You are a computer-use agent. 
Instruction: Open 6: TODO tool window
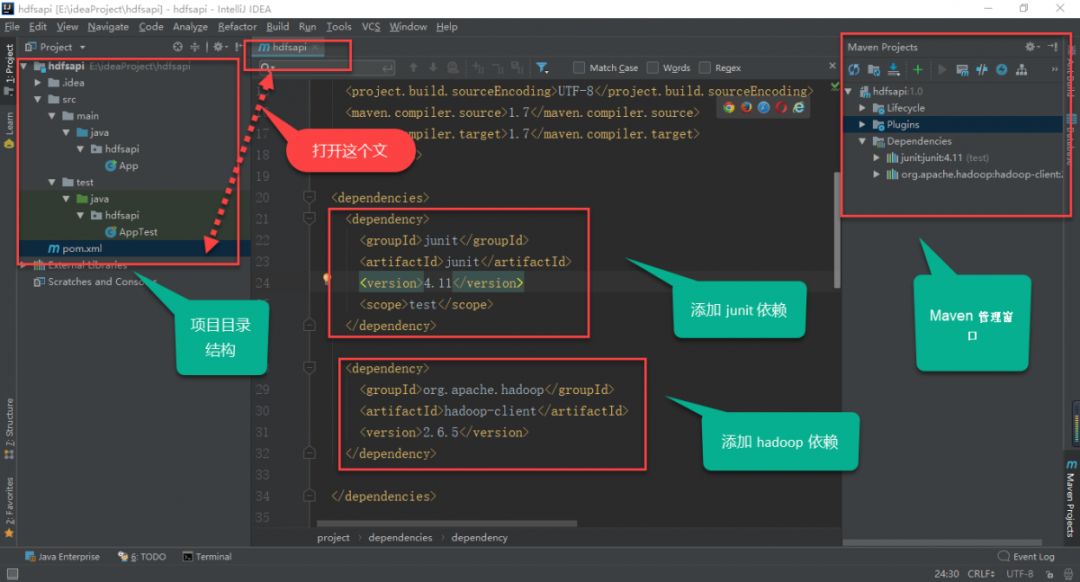click(x=142, y=557)
